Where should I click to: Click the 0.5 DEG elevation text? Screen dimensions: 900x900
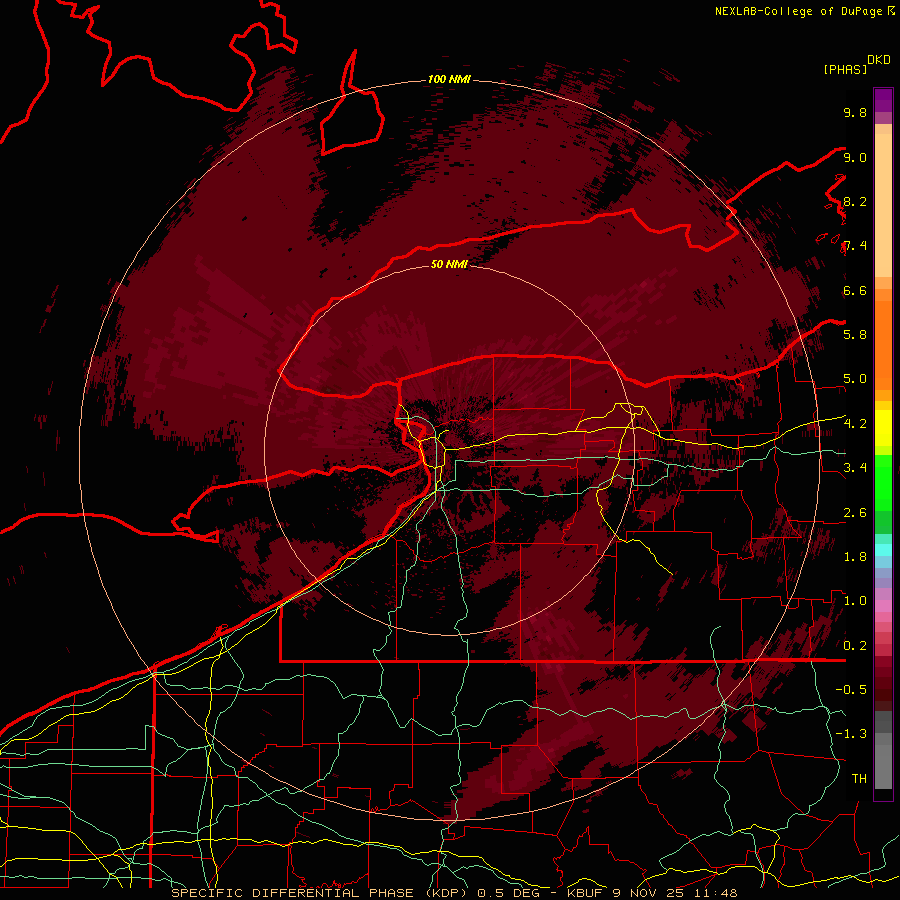pos(507,893)
